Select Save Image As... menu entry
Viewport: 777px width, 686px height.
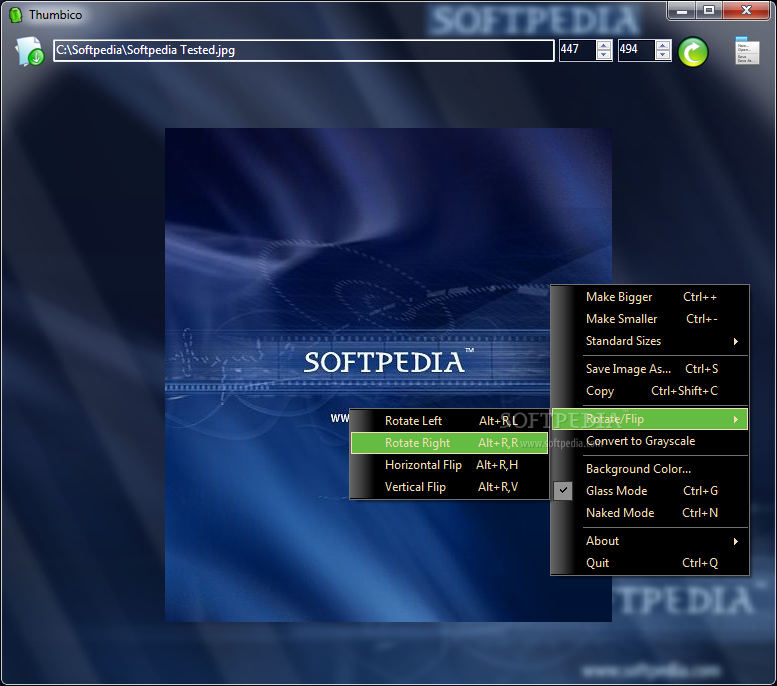tap(650, 369)
